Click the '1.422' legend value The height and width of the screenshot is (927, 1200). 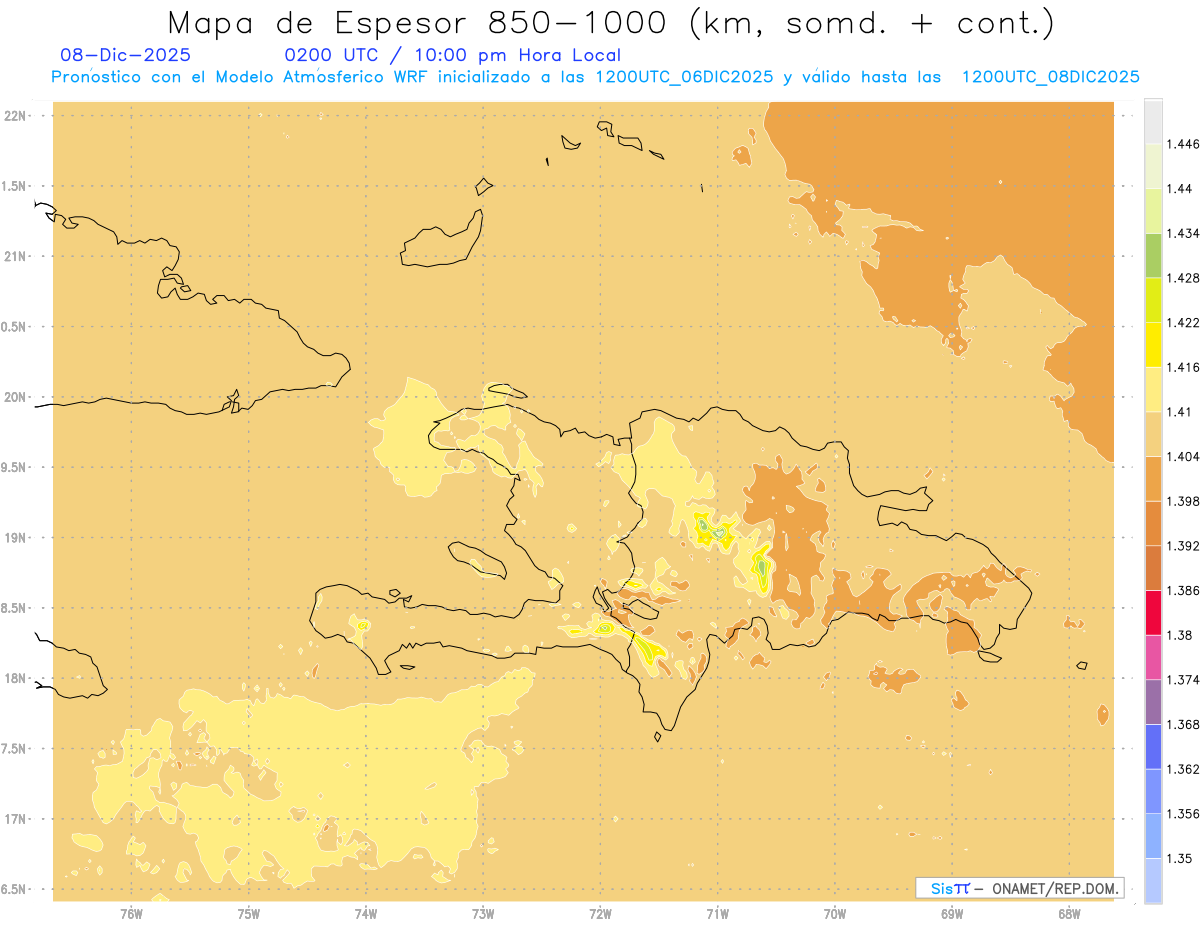(x=1183, y=323)
